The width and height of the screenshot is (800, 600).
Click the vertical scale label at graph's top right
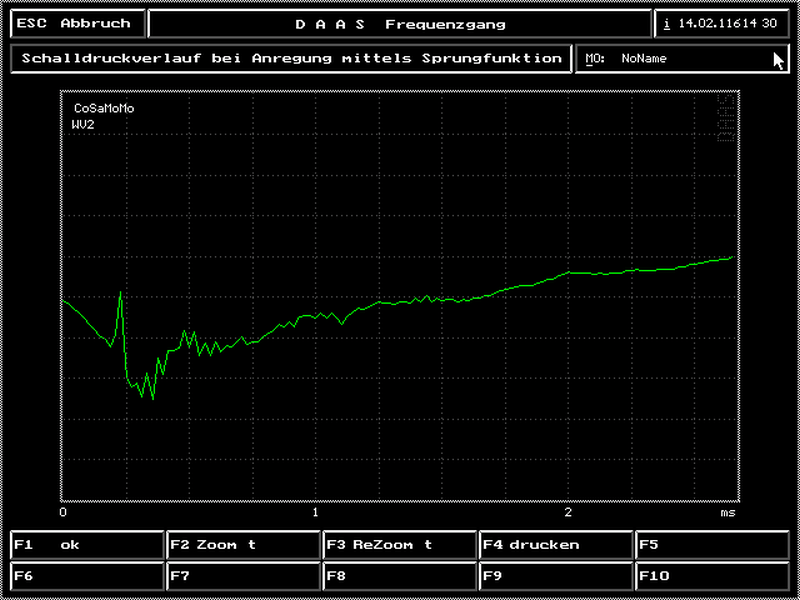pyautogui.click(x=727, y=120)
